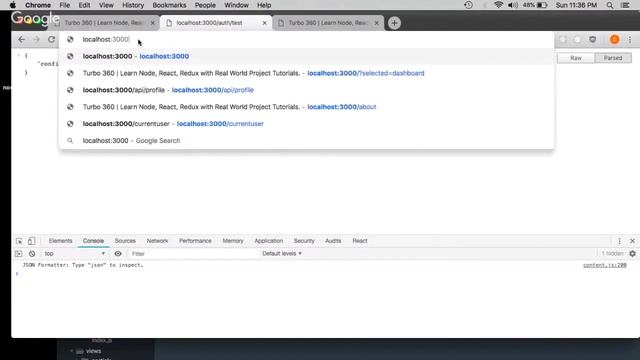The width and height of the screenshot is (640, 360).
Task: Switch to the Sources tab
Action: (125, 241)
